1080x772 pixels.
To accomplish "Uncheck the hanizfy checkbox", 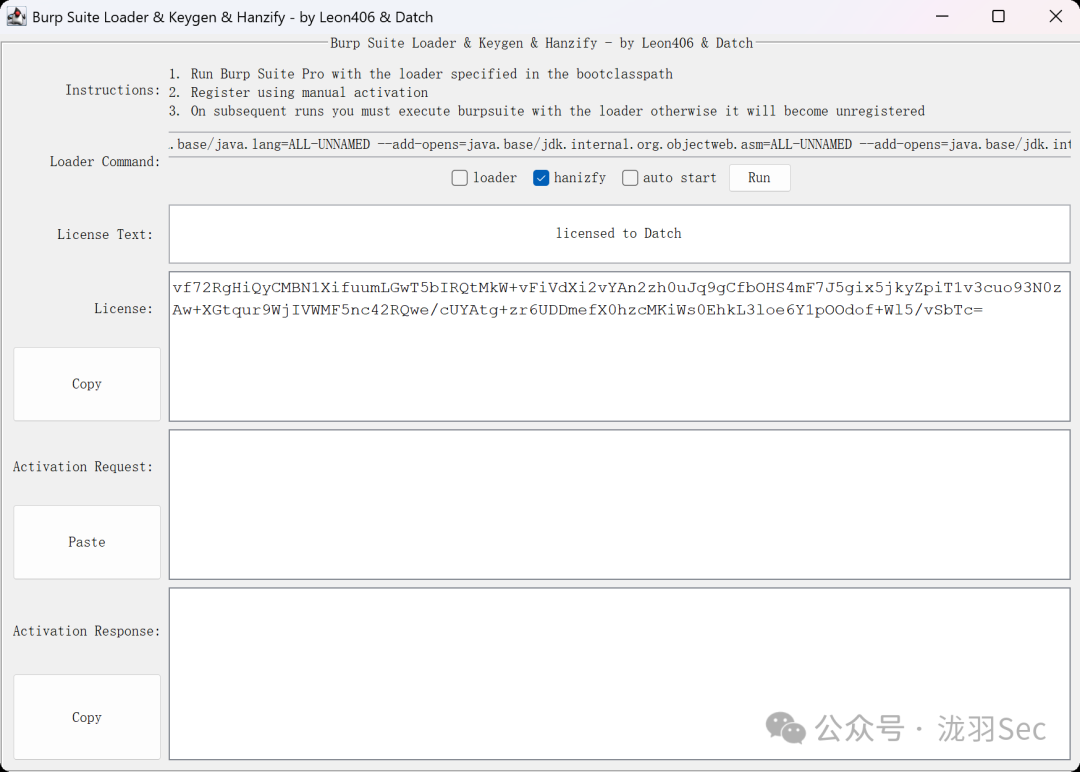I will (541, 178).
